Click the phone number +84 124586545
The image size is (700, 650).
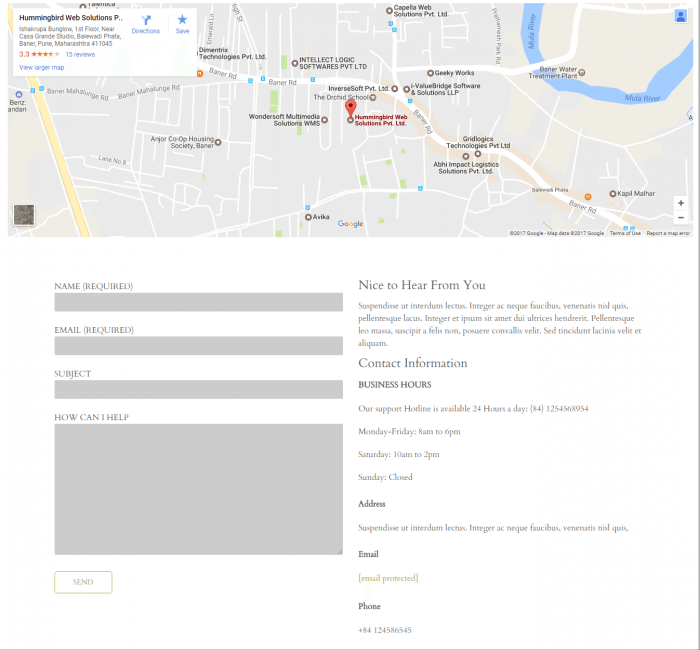[385, 630]
